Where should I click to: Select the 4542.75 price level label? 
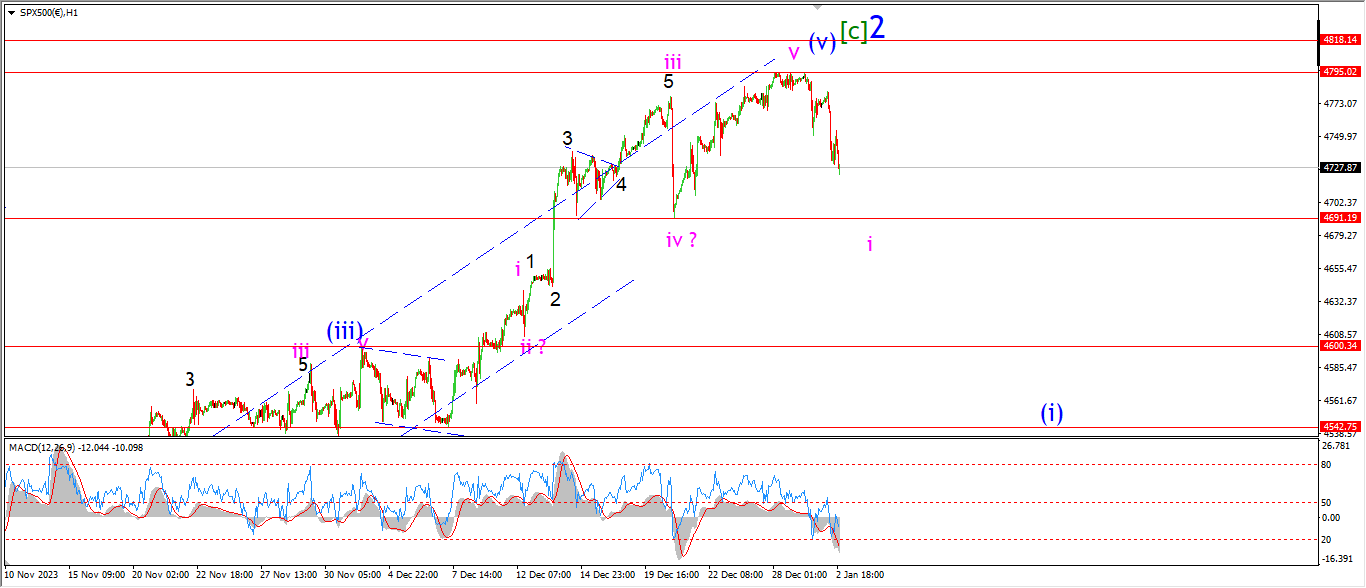(1338, 426)
